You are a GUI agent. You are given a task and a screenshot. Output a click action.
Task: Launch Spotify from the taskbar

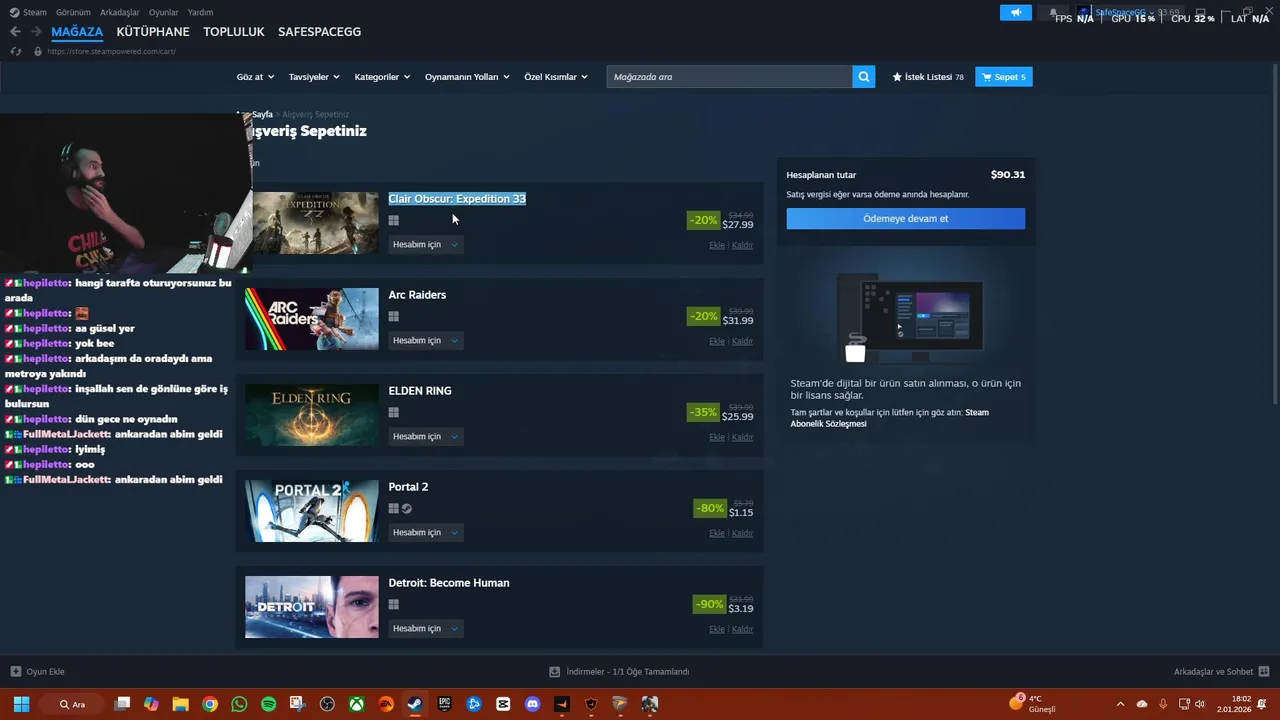pos(268,704)
